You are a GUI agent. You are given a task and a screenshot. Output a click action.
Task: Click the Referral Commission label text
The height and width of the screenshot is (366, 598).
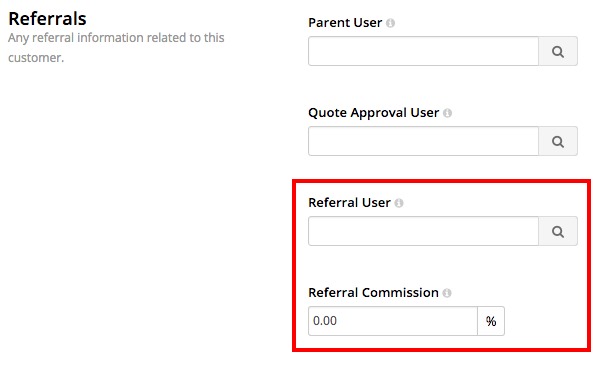pyautogui.click(x=373, y=292)
